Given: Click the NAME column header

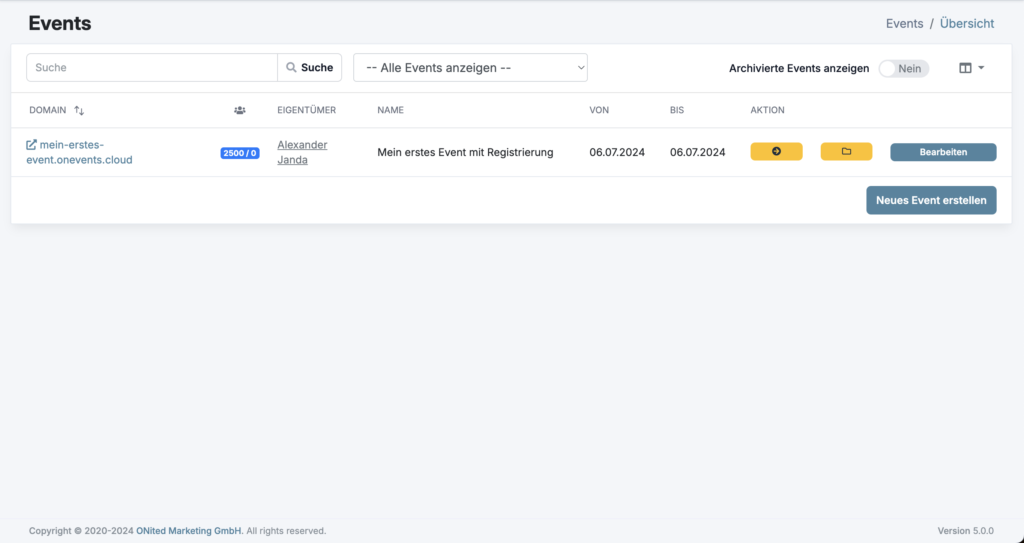Looking at the screenshot, I should tap(390, 110).
